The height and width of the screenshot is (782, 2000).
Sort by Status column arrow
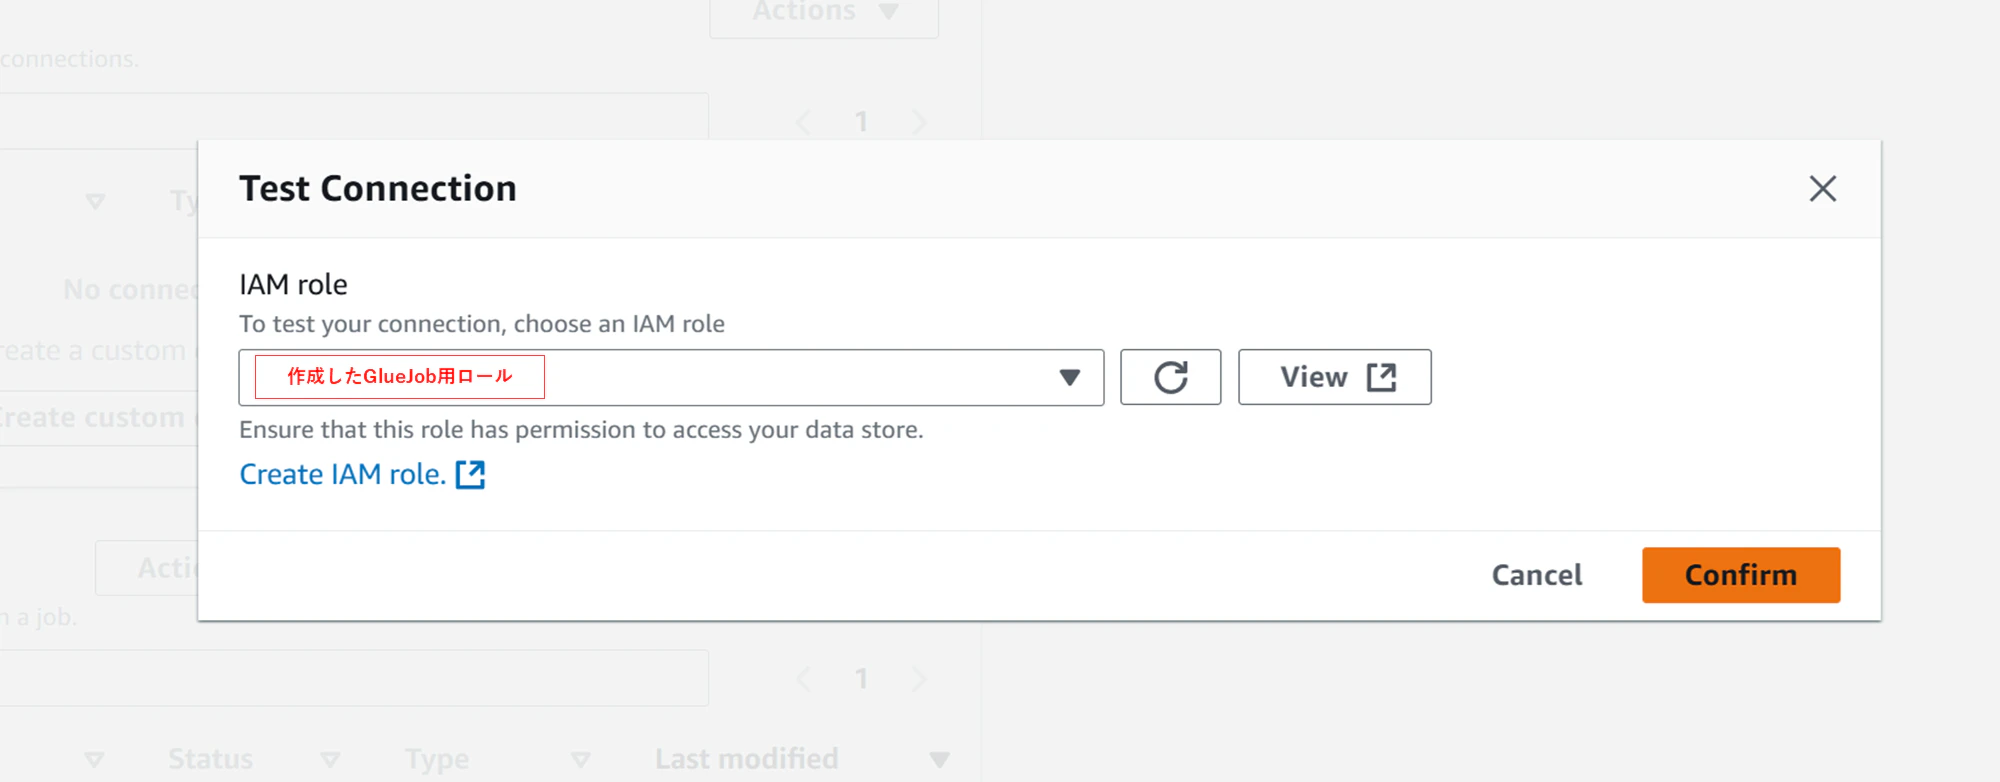coord(330,760)
